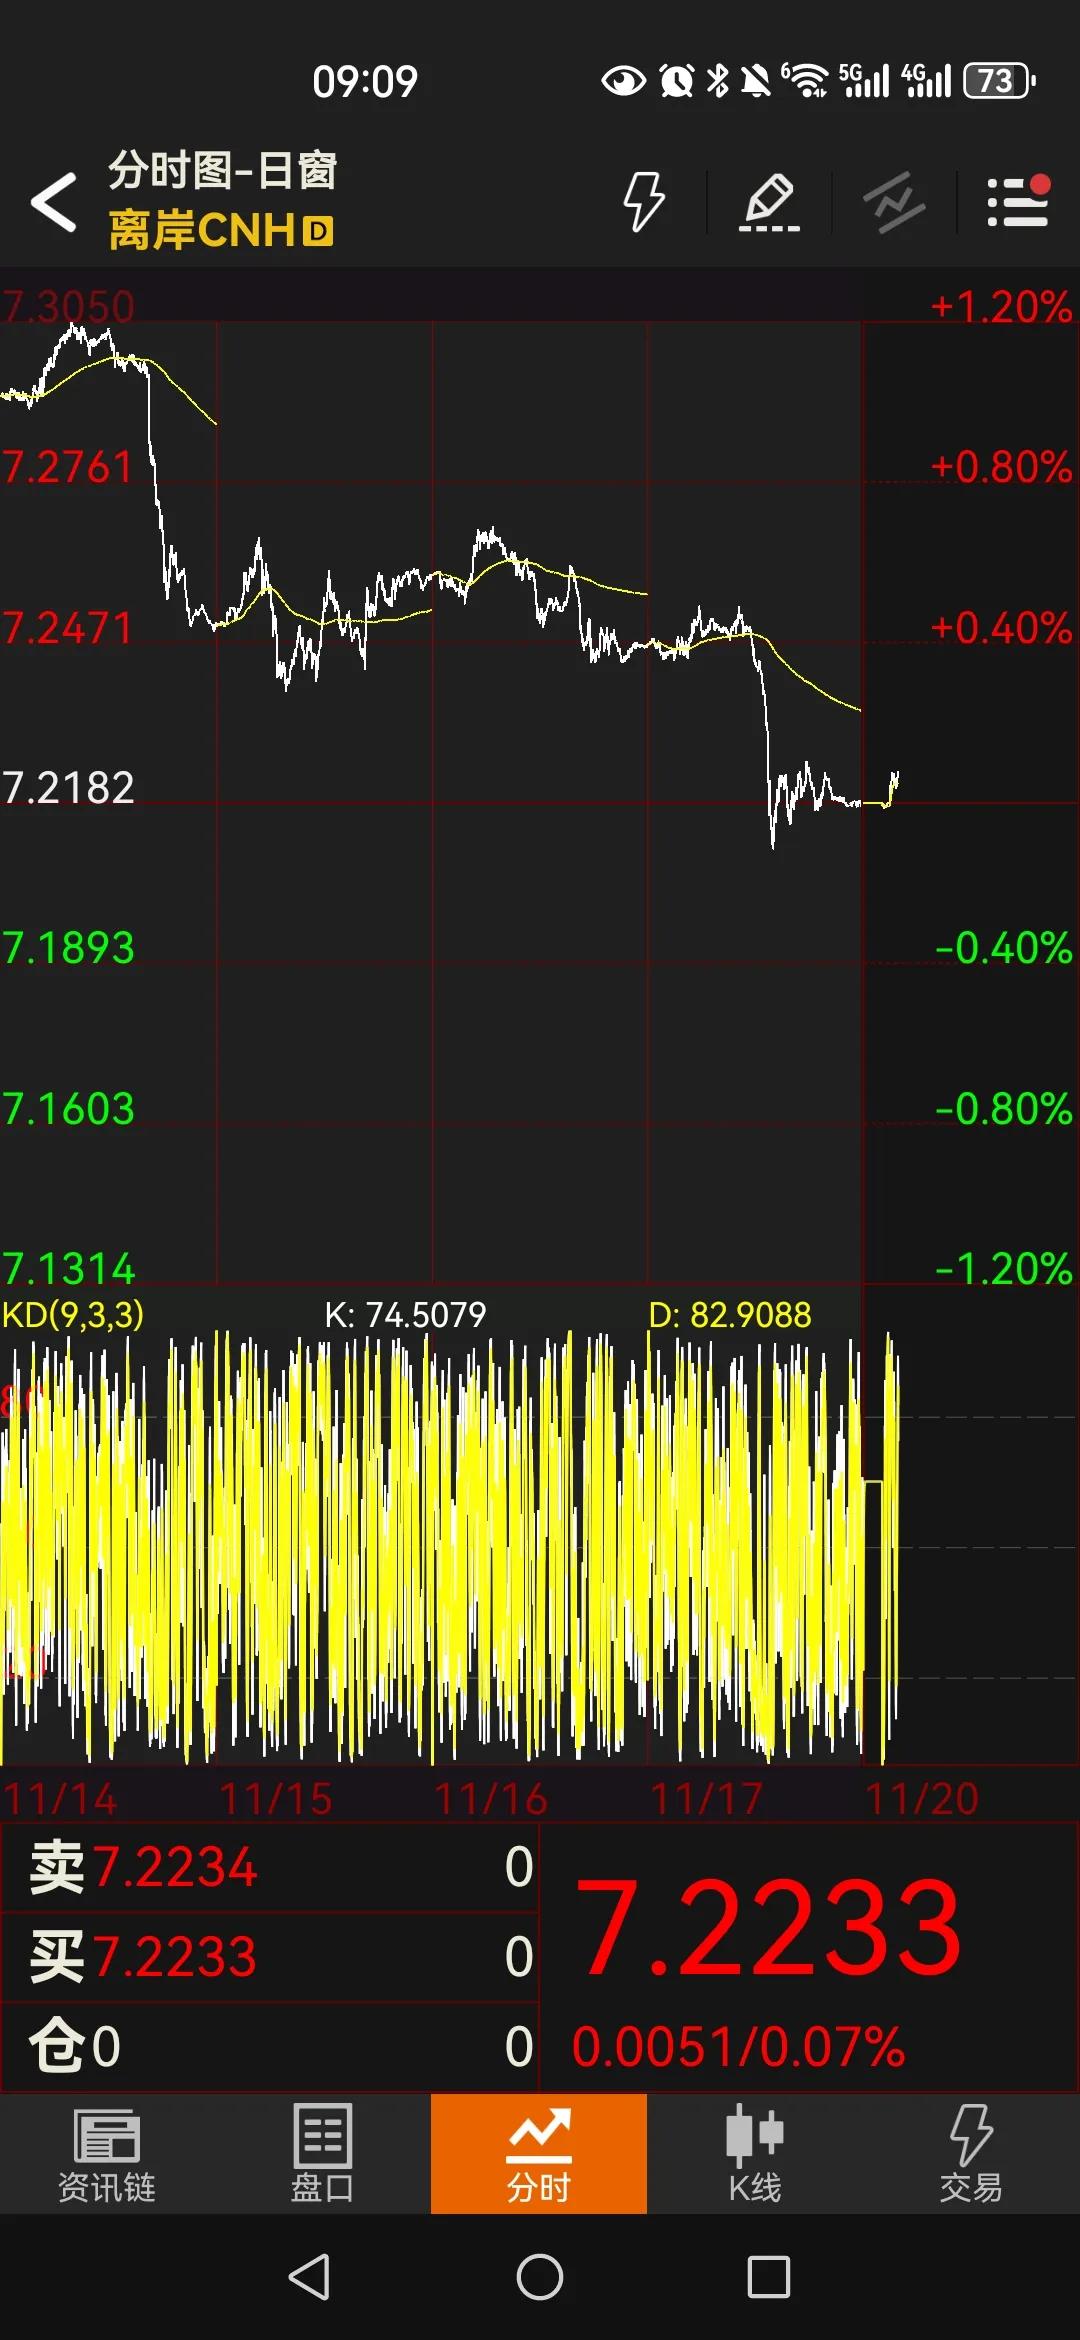Tap the 7.1893 price axis label
The image size is (1080, 2340).
[68, 948]
